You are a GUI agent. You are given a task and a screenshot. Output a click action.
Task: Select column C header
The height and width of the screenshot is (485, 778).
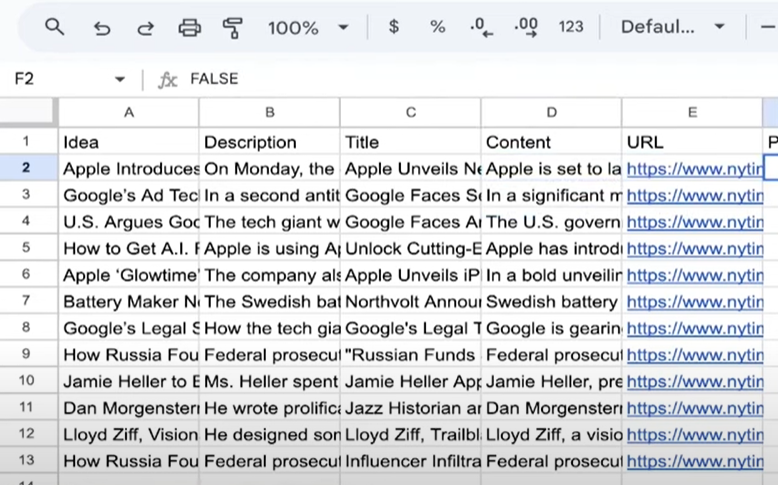(x=410, y=113)
